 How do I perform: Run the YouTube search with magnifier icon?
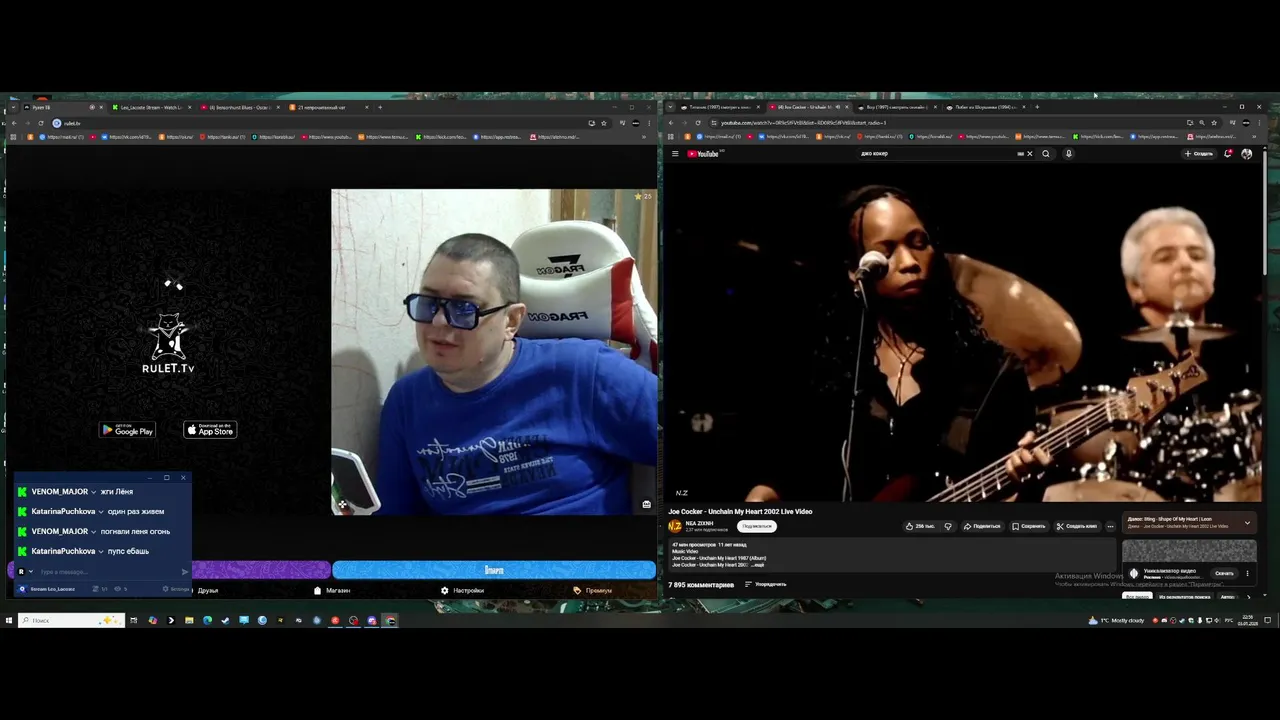coord(1046,154)
